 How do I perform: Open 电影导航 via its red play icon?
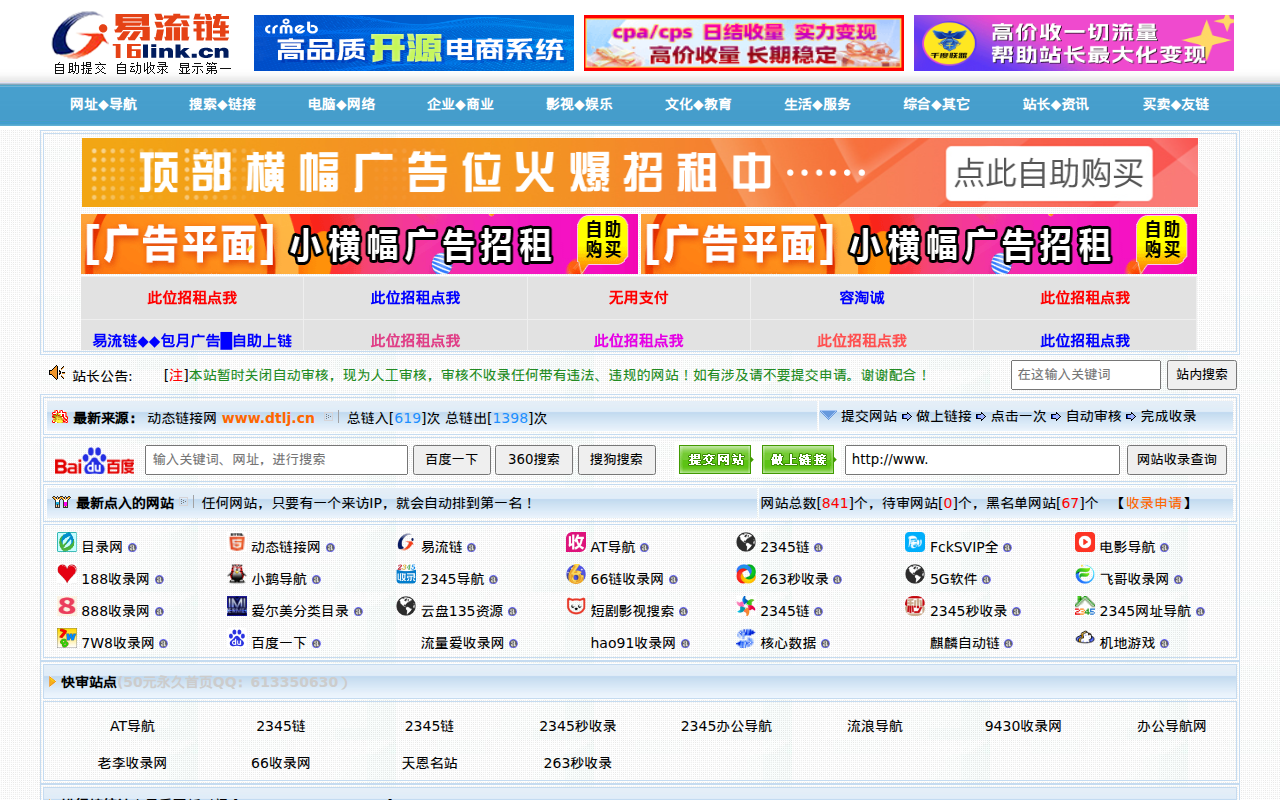pos(1083,544)
